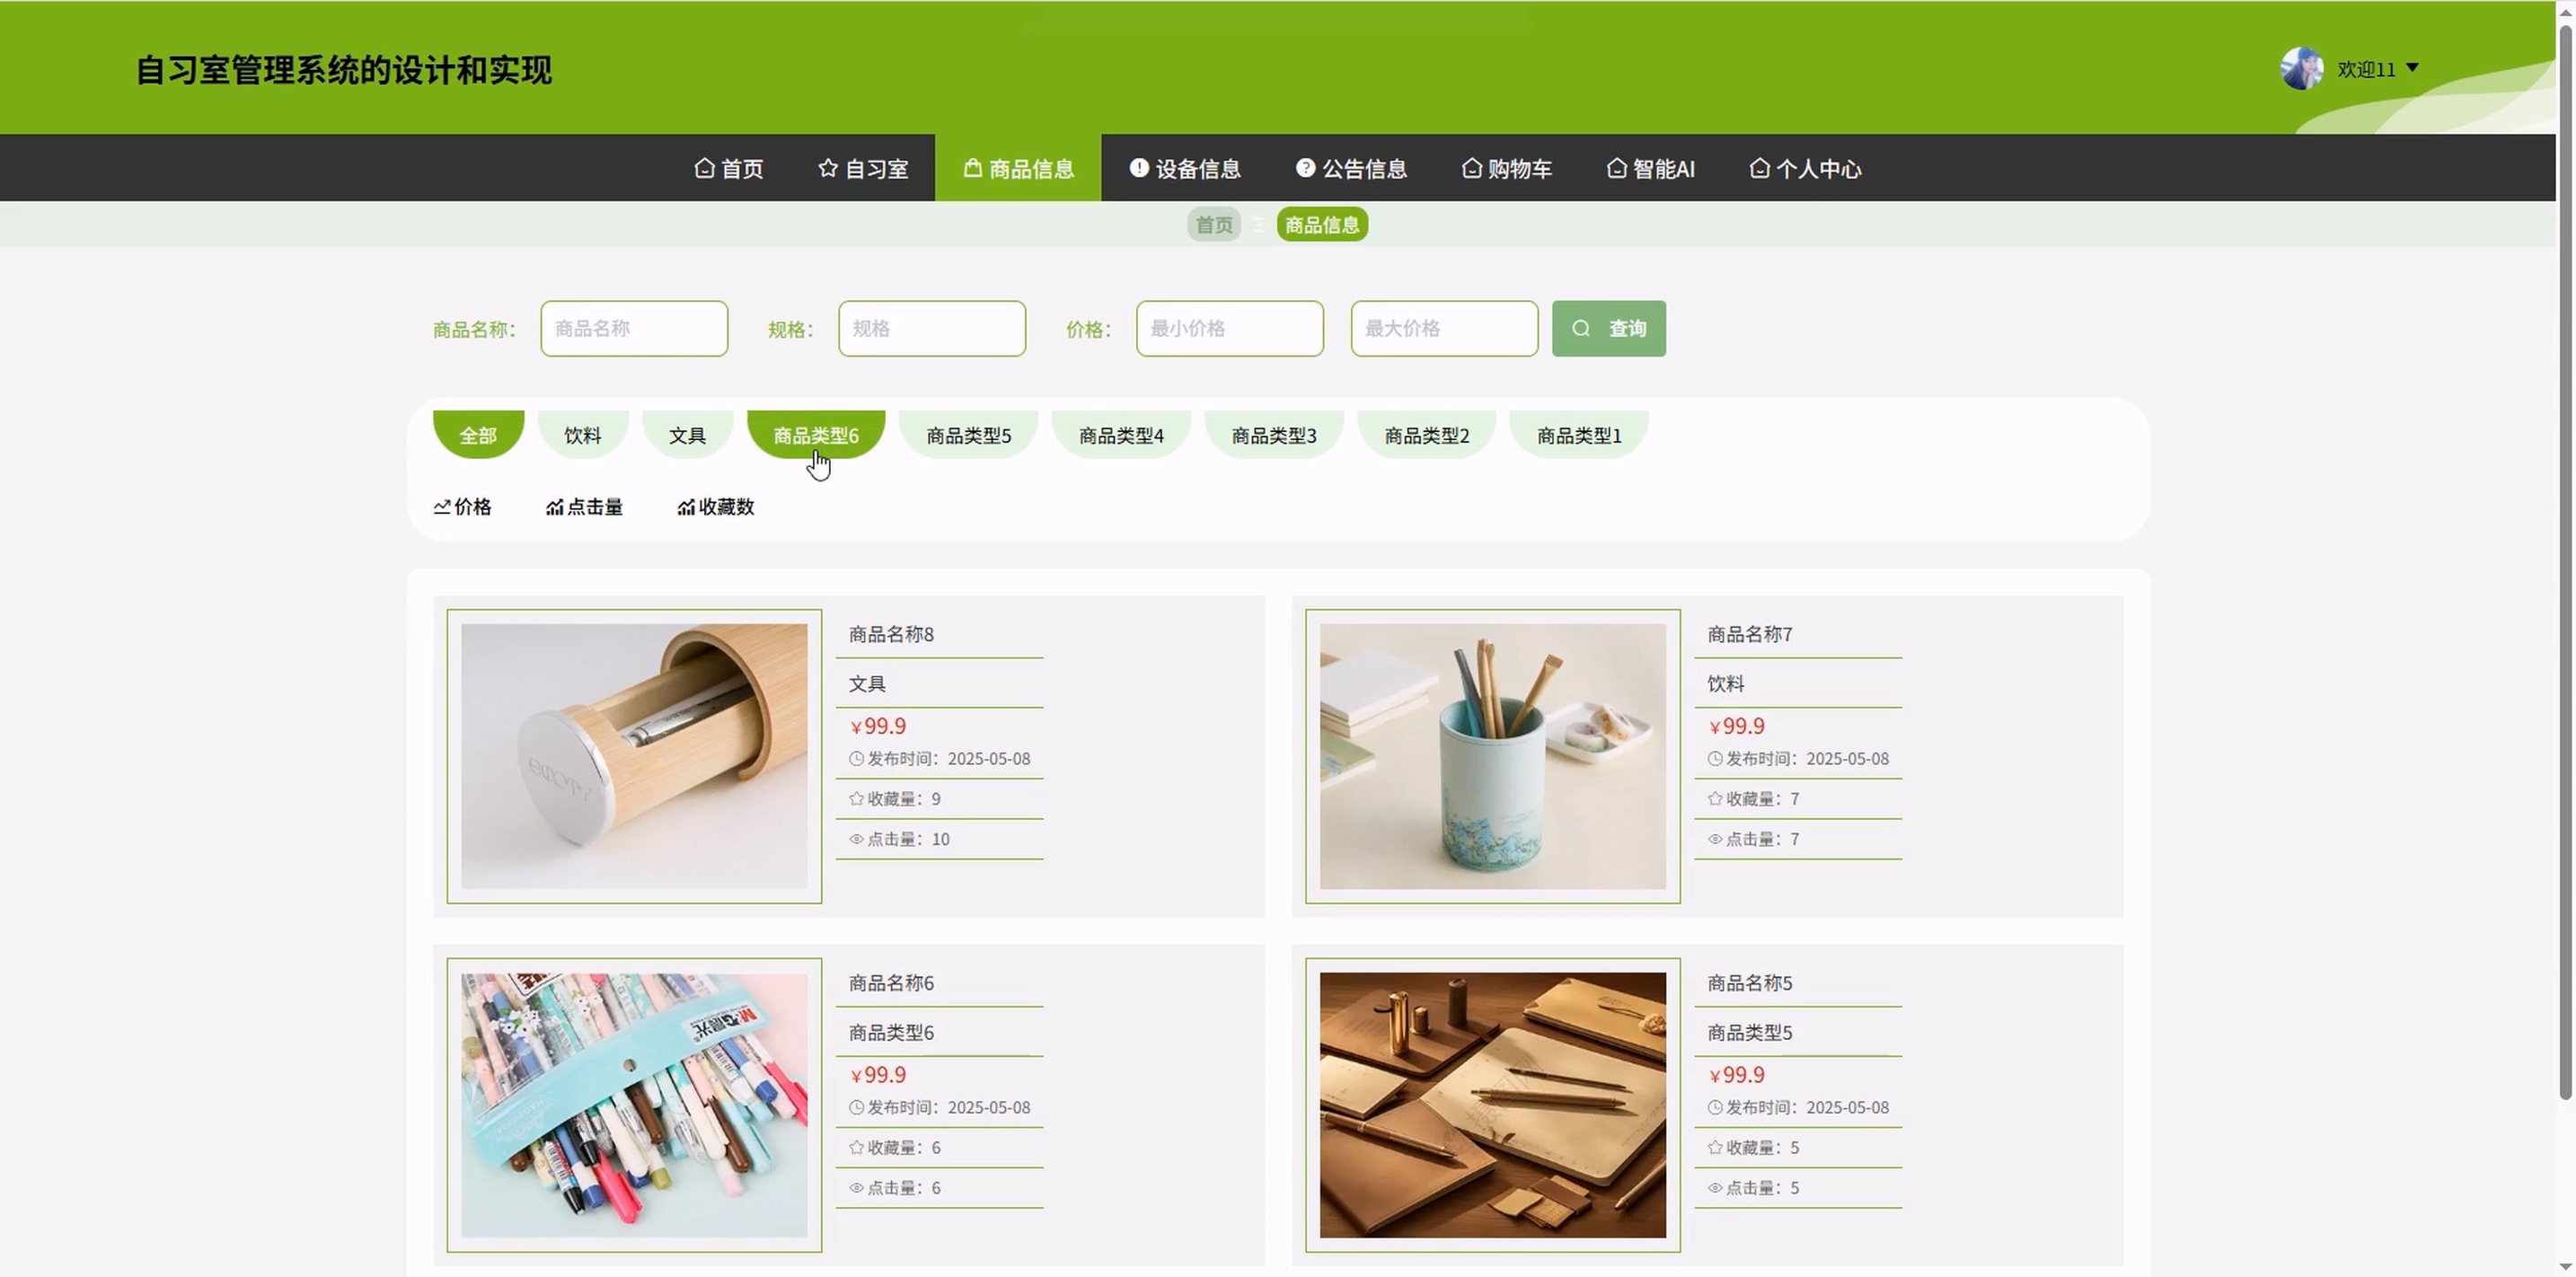Open 自习室 from the navigation bar
The image size is (2576, 1277).
click(x=863, y=168)
